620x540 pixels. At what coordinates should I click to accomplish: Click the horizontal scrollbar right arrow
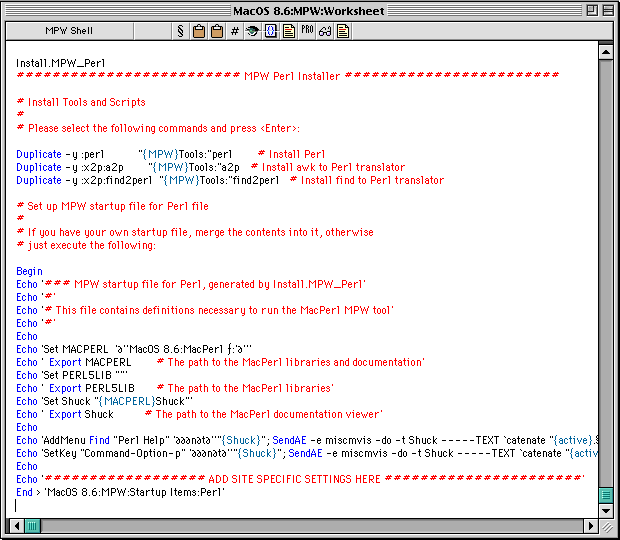pos(591,526)
